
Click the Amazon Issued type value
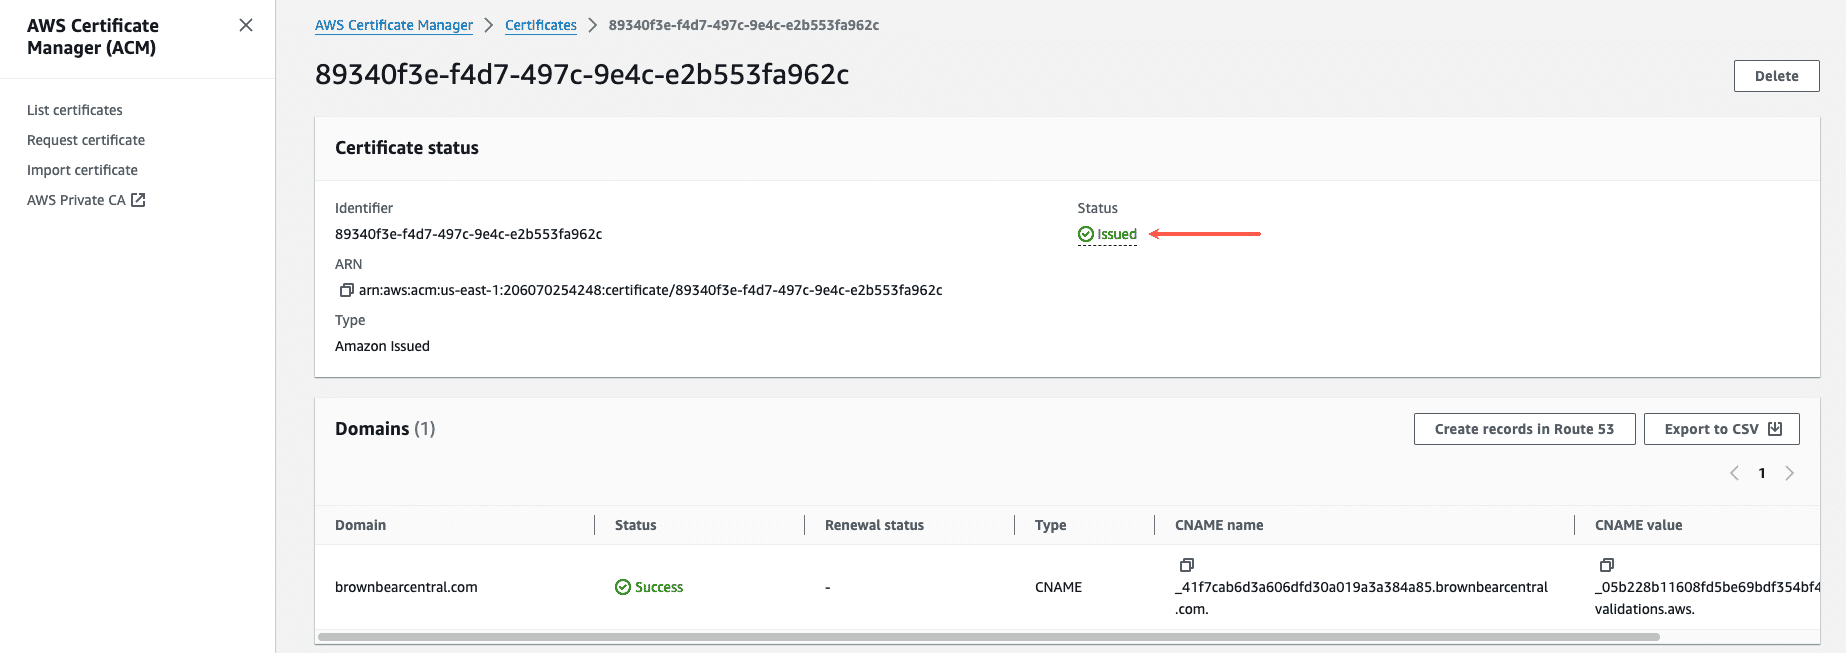click(x=382, y=346)
